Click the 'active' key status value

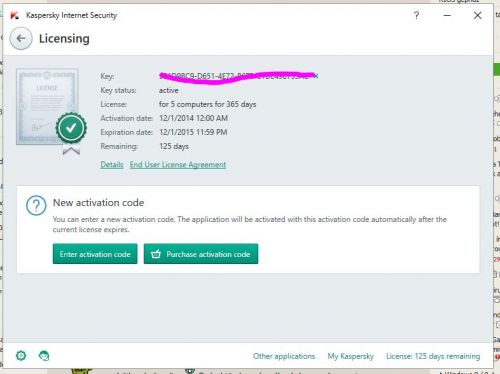click(x=169, y=90)
